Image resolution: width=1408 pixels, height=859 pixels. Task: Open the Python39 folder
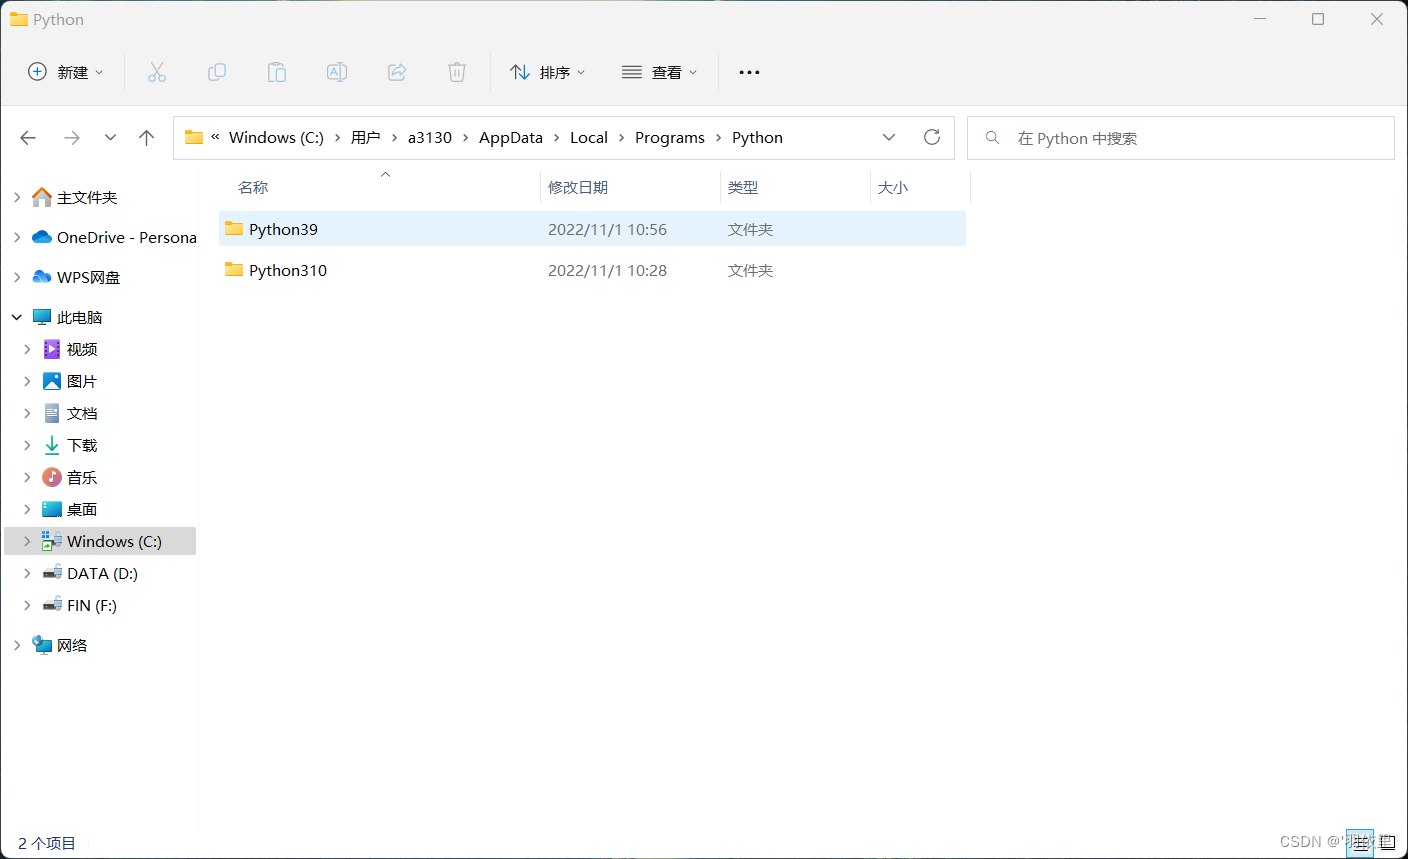pos(283,228)
